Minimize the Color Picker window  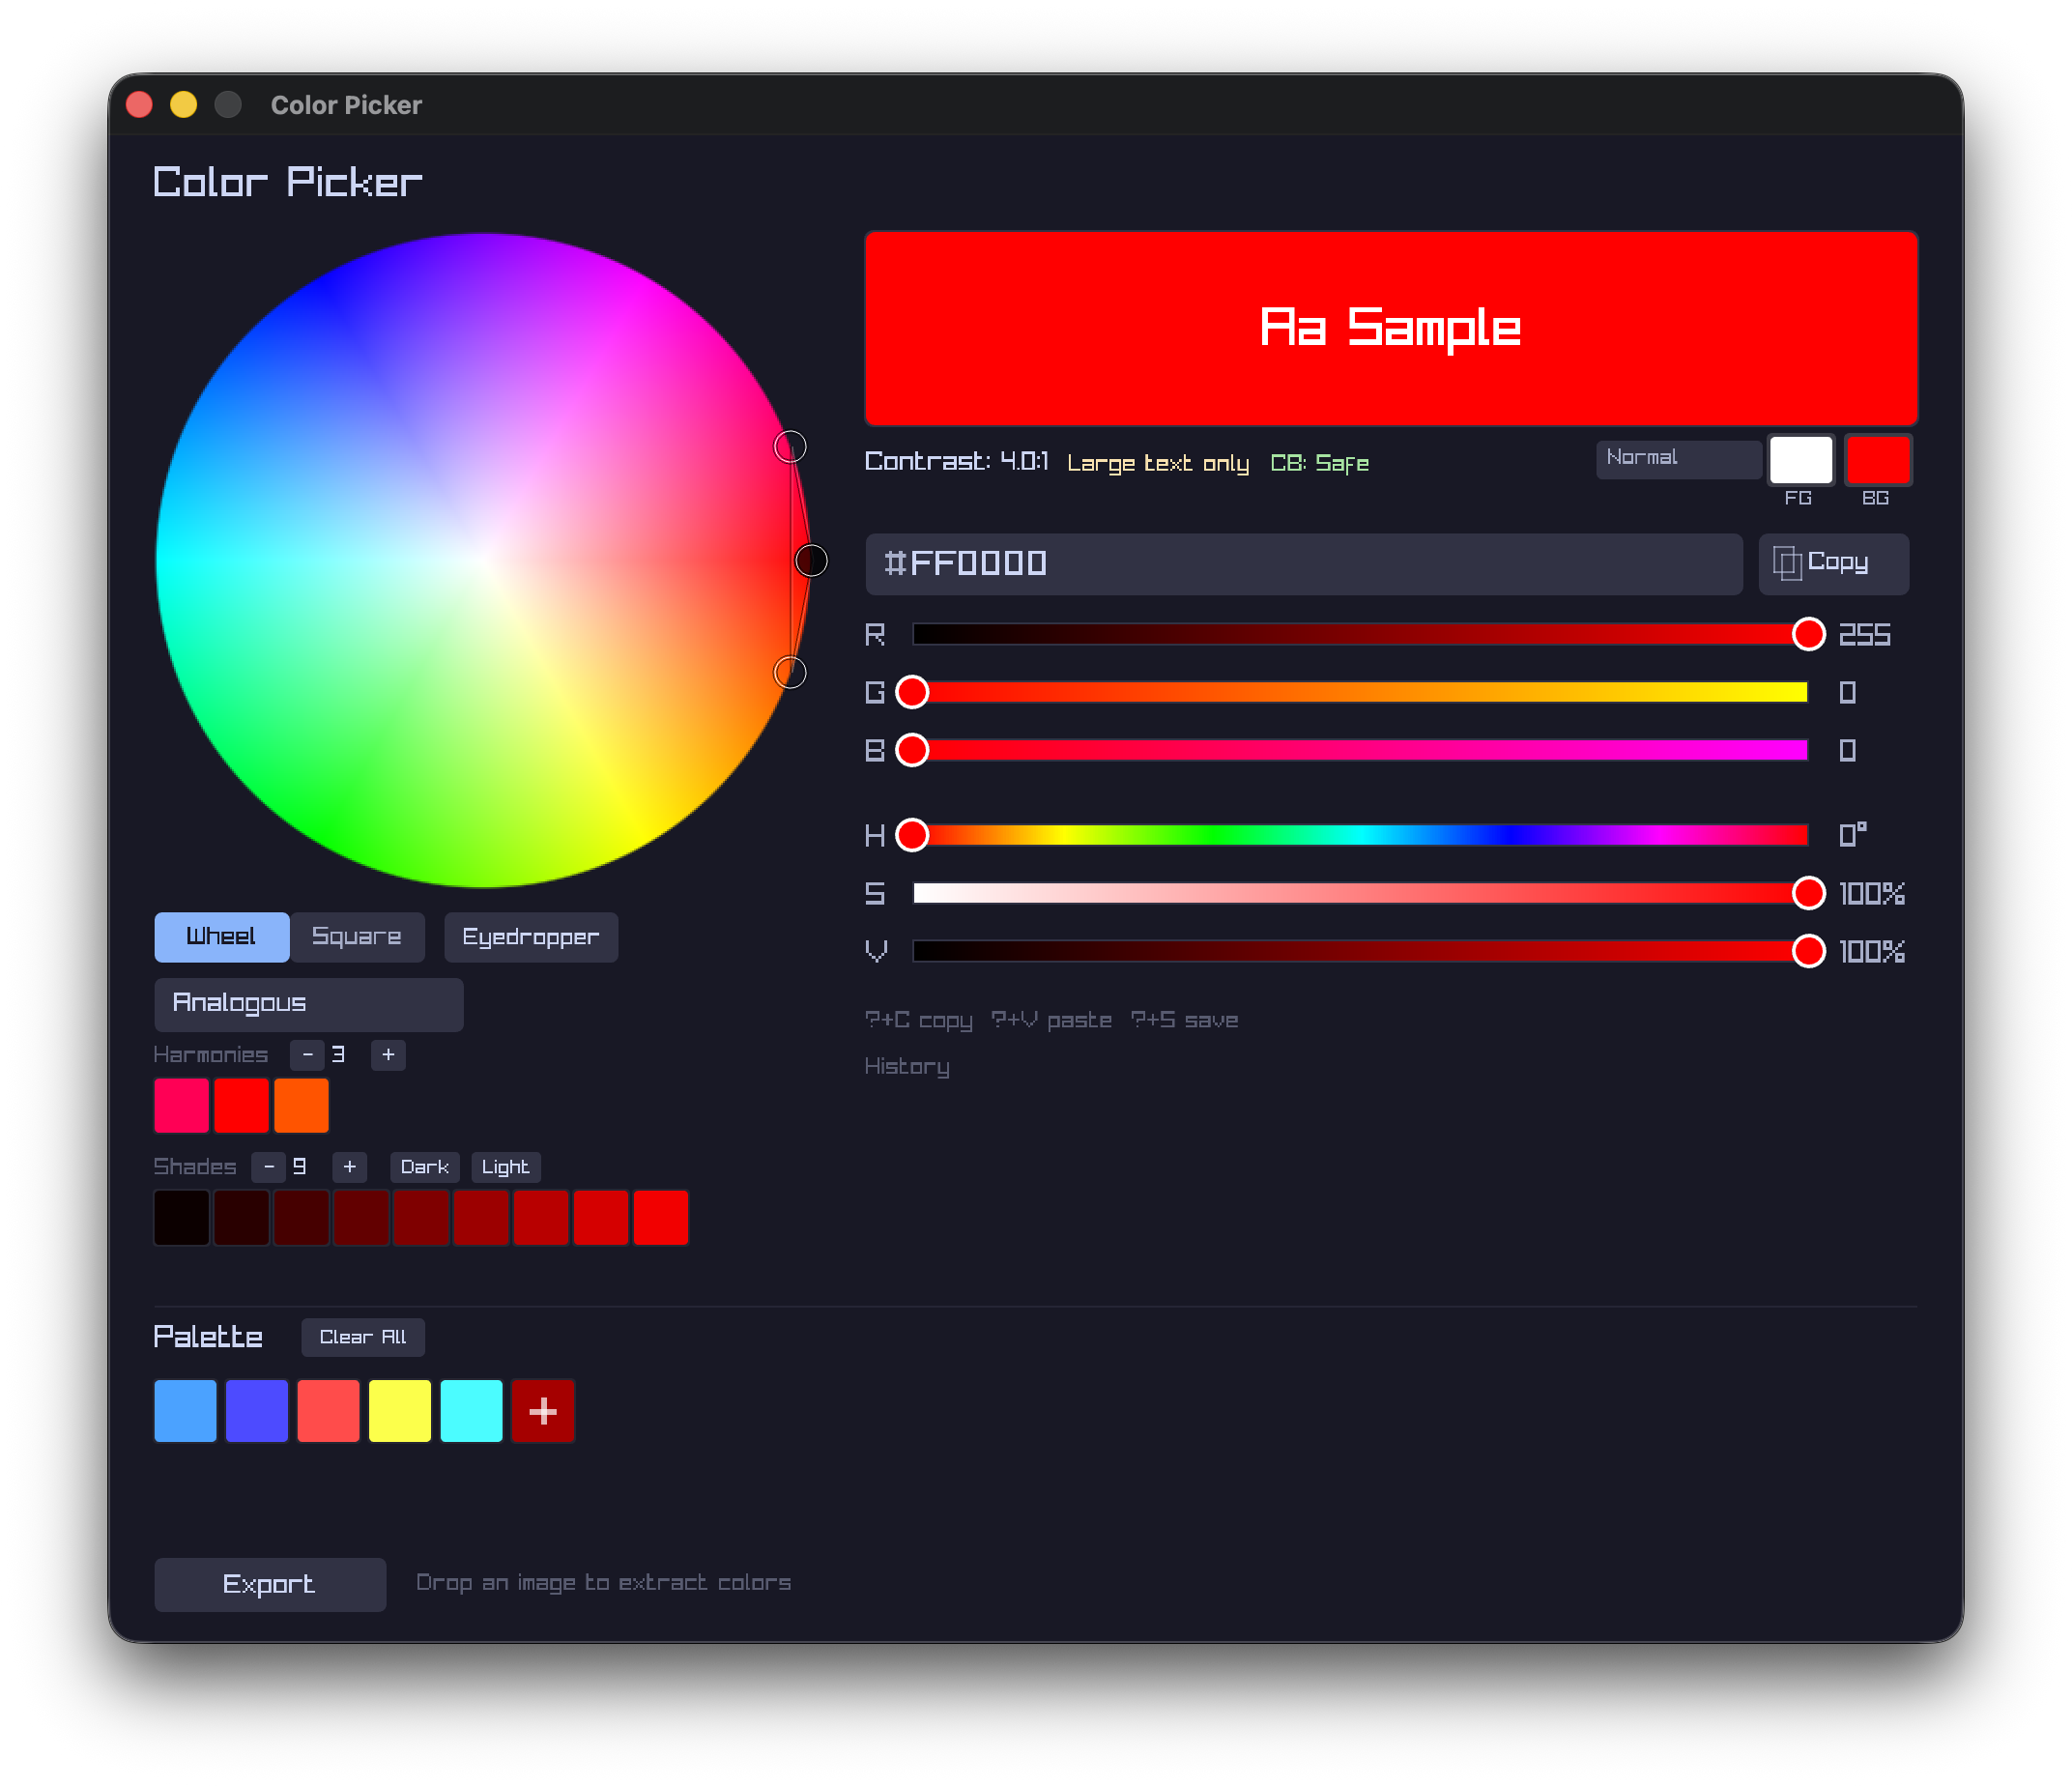[x=184, y=104]
